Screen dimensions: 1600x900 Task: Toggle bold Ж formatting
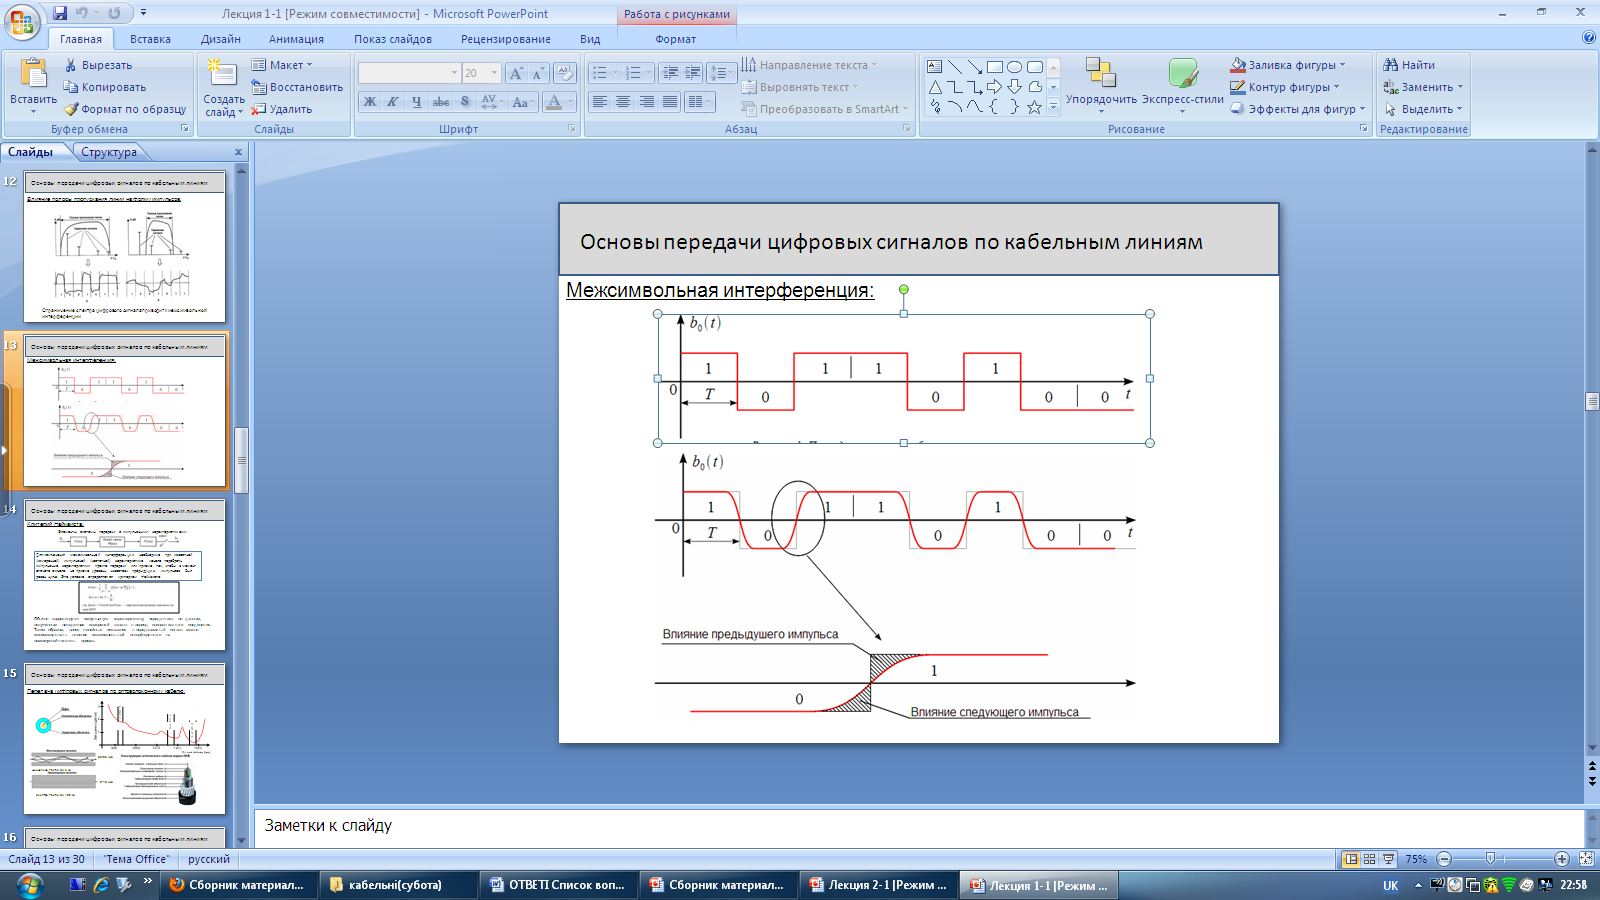click(370, 102)
